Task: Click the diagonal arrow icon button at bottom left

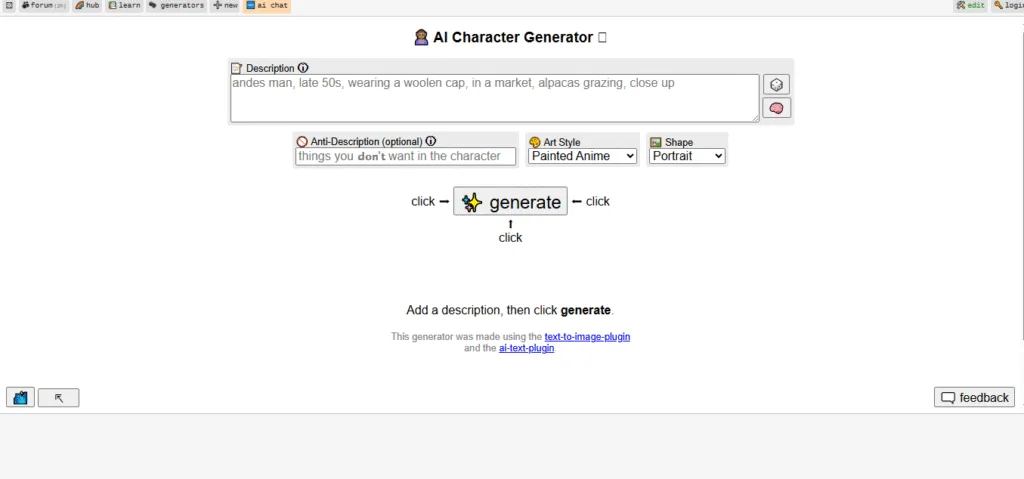Action: (59, 397)
